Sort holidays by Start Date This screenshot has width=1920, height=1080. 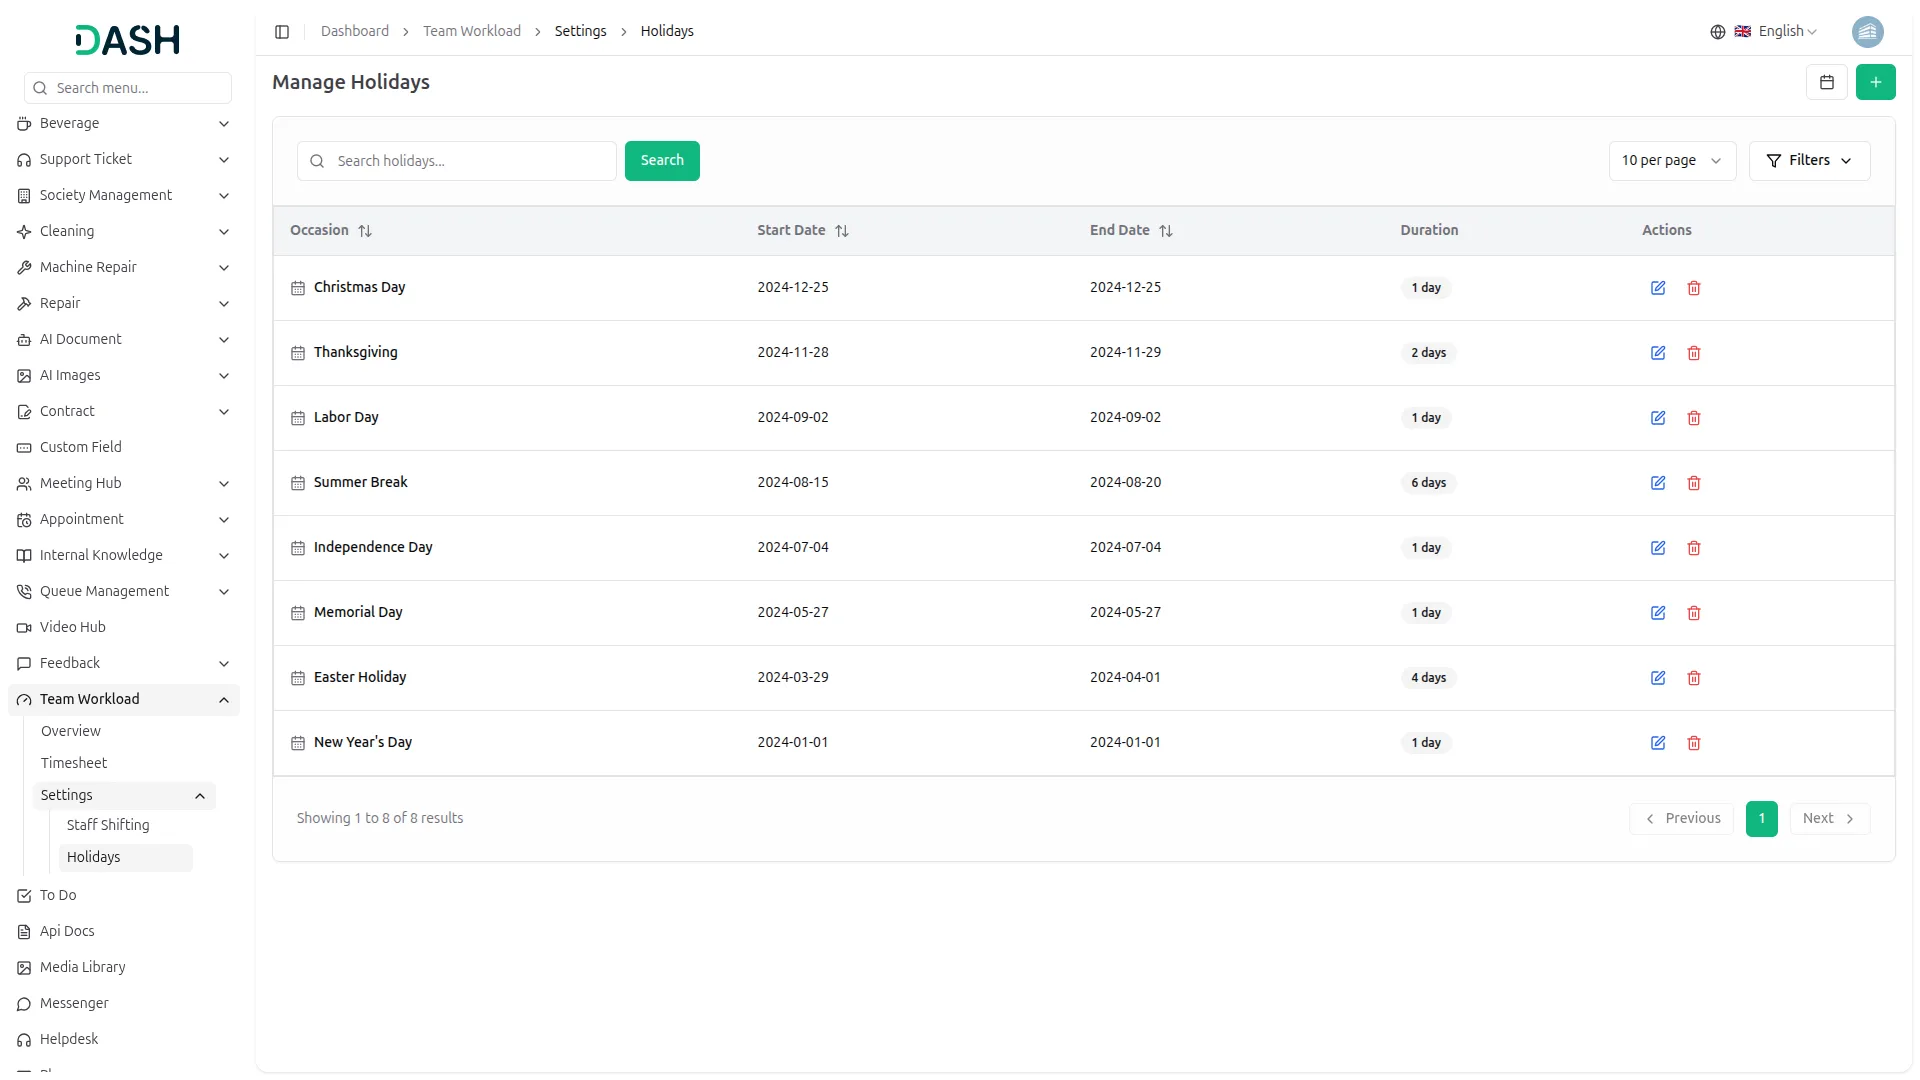click(x=842, y=231)
